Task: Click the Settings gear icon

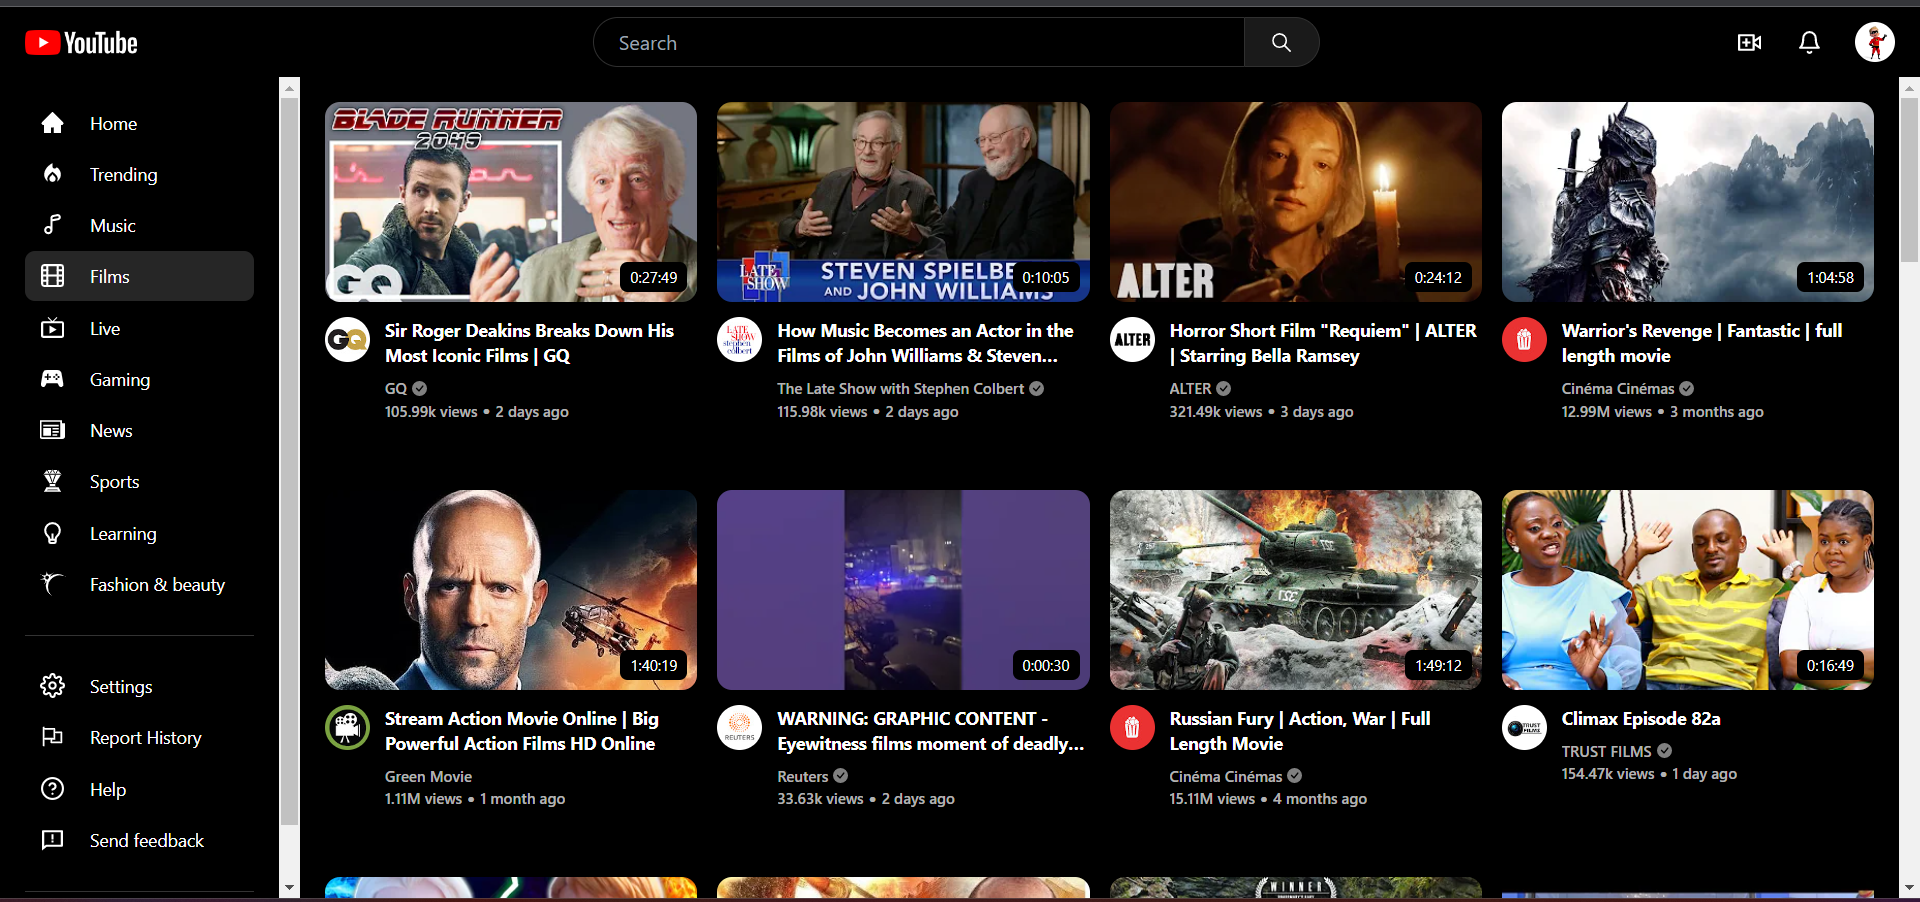Action: coord(52,686)
